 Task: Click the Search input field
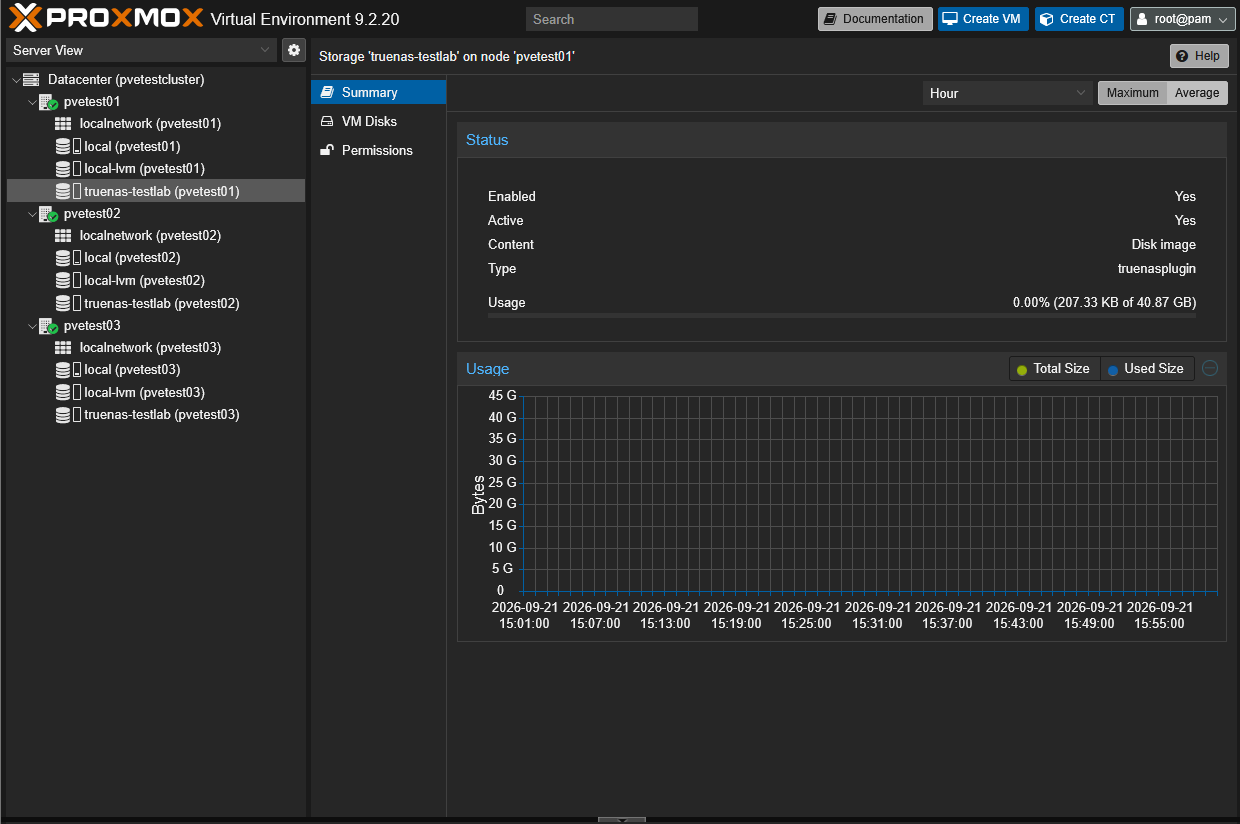(x=612, y=19)
